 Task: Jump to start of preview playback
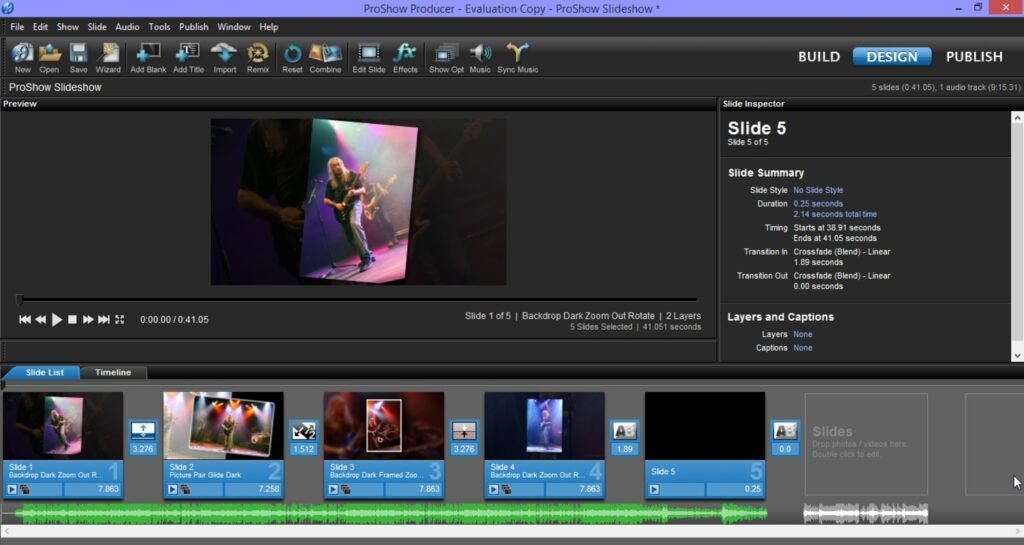(25, 319)
